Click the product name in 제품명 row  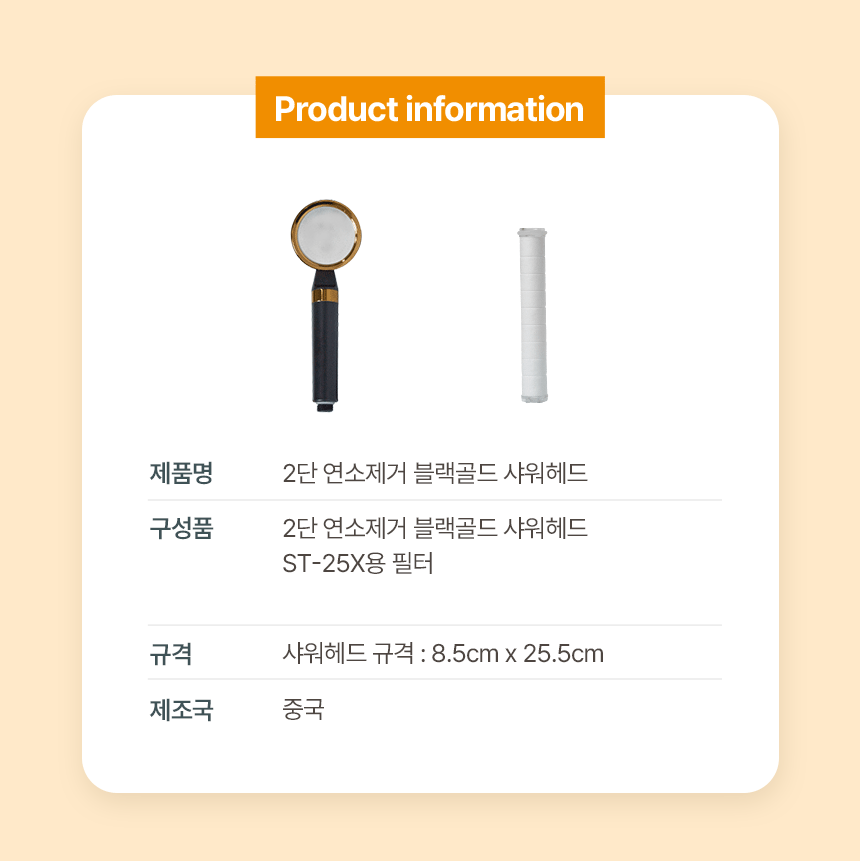coord(435,473)
